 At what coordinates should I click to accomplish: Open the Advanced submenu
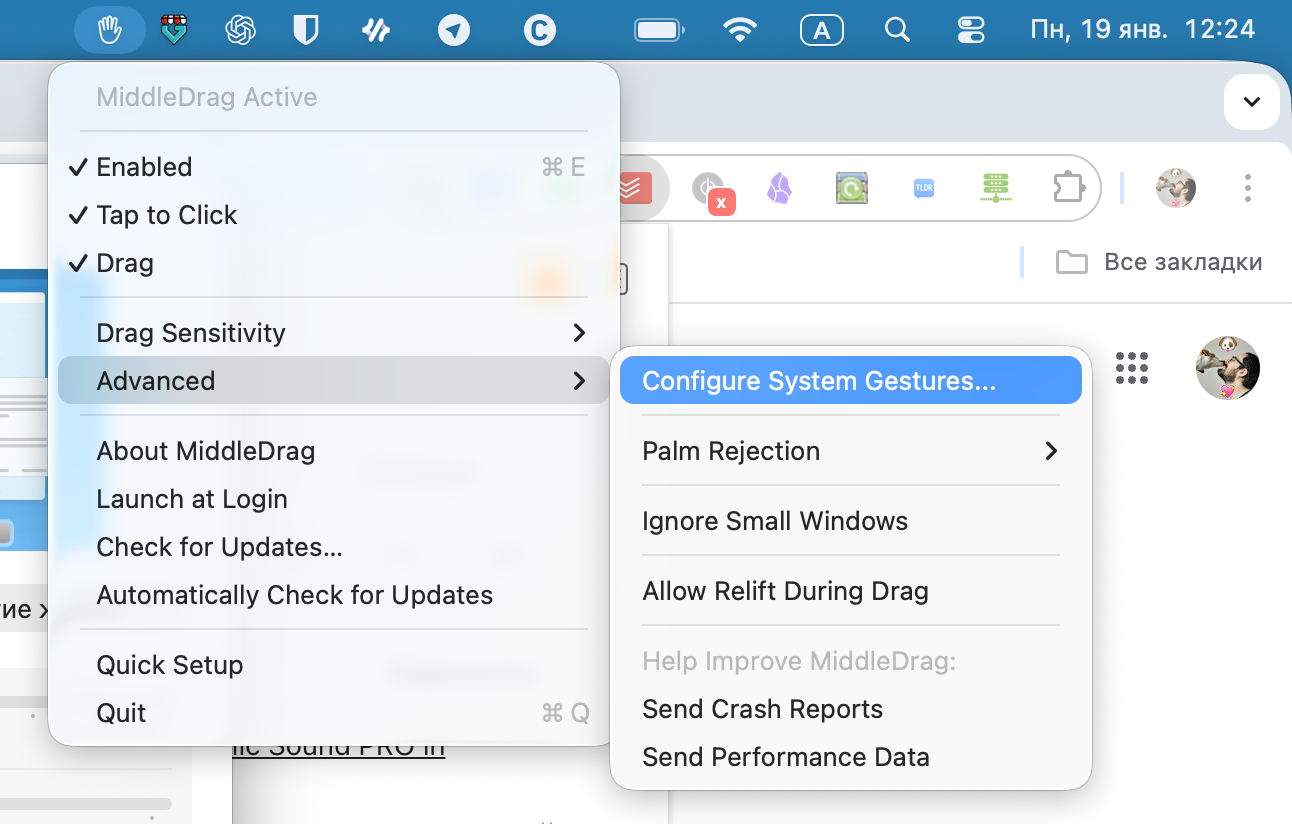(333, 381)
